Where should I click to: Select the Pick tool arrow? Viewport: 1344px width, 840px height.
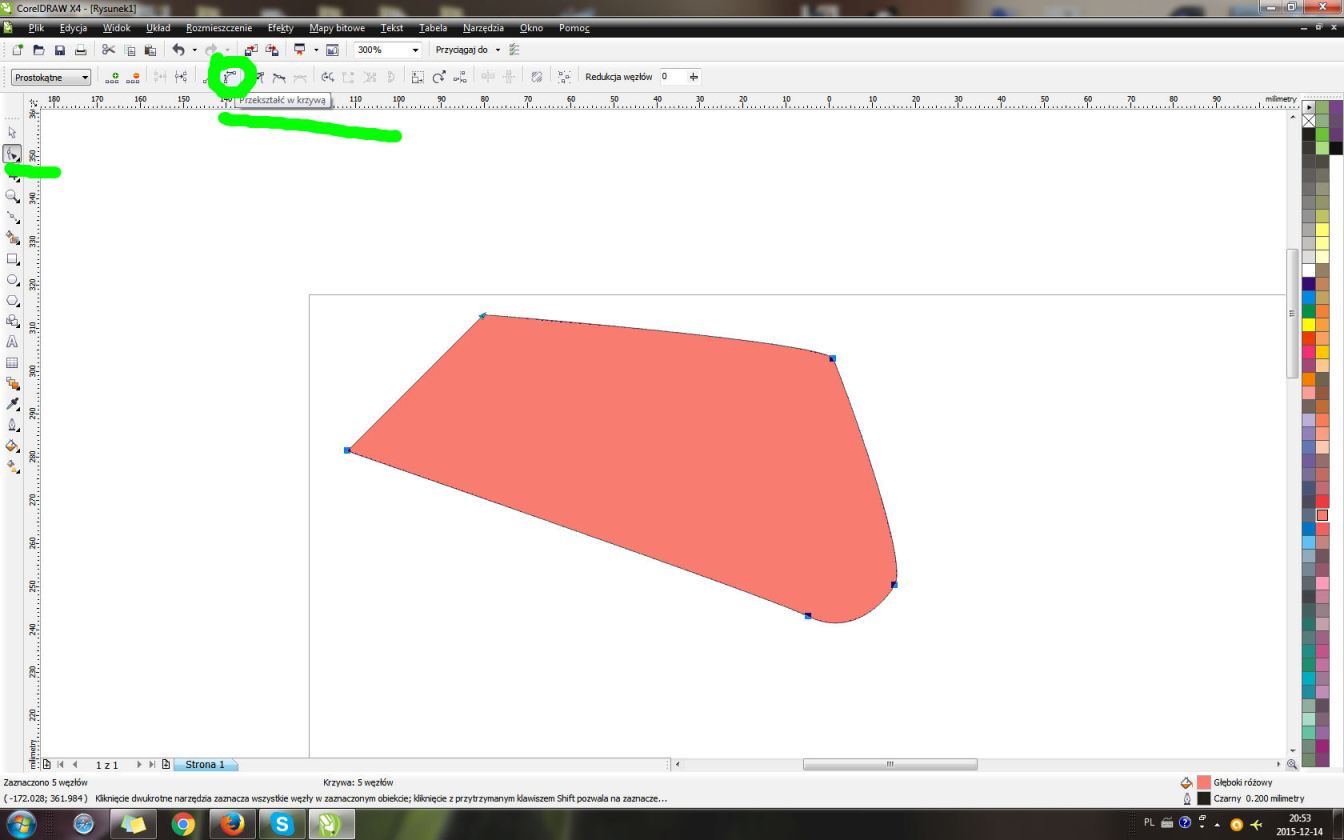coord(12,132)
